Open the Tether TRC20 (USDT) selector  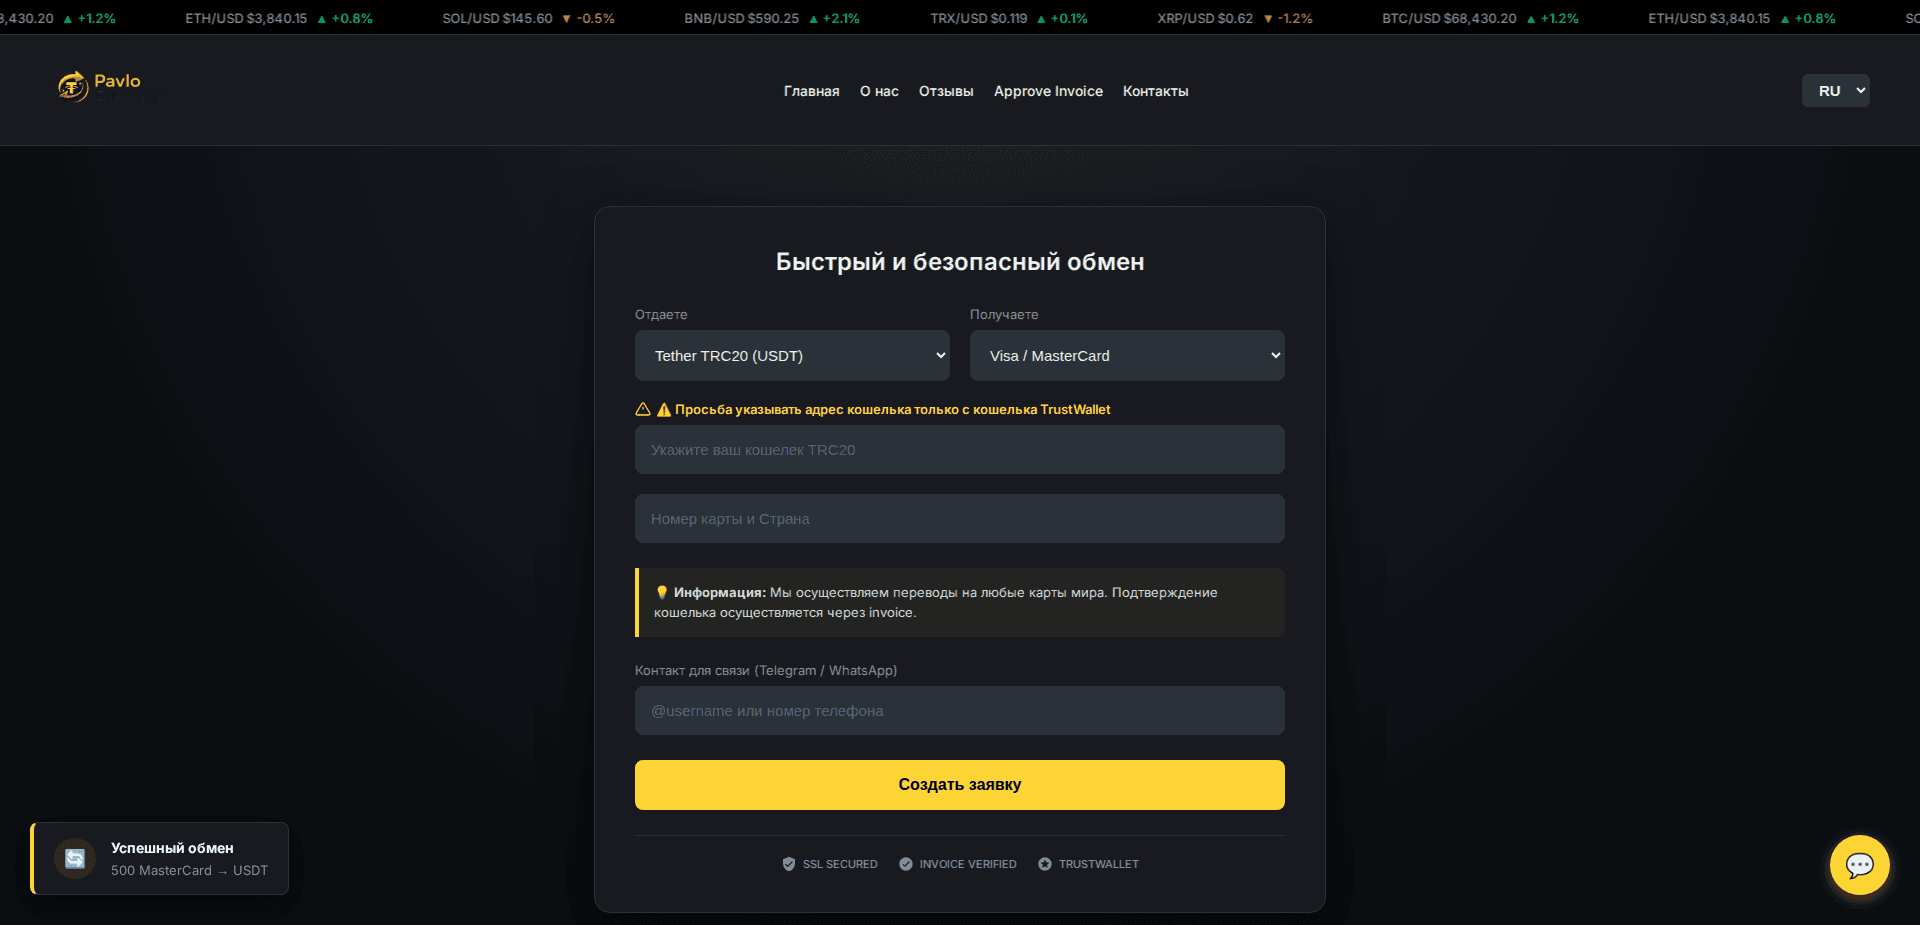(x=791, y=355)
